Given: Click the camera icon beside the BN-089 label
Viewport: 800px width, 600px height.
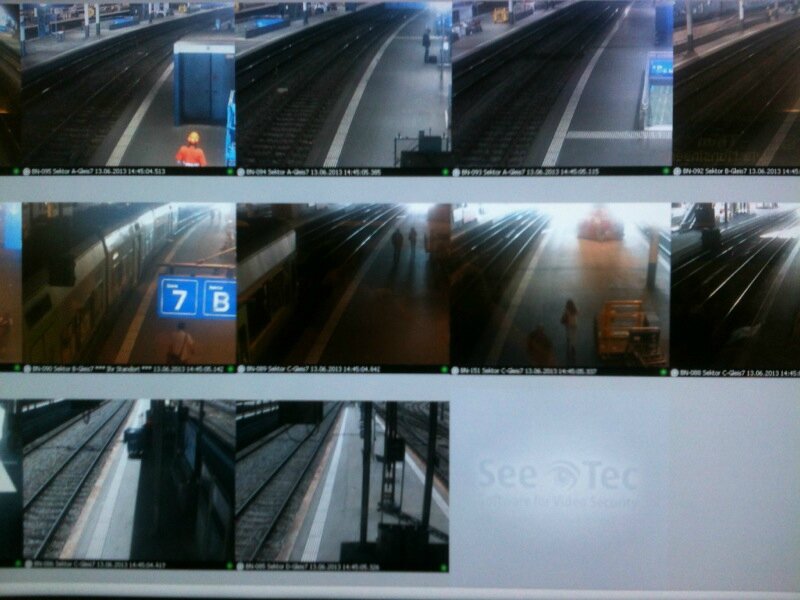Looking at the screenshot, I should [x=241, y=369].
